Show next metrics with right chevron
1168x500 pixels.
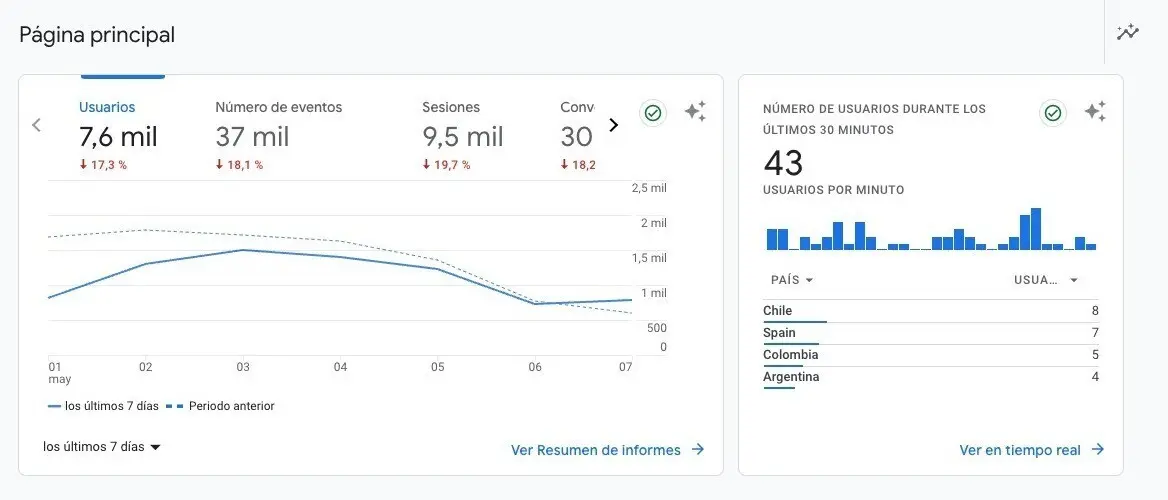614,125
